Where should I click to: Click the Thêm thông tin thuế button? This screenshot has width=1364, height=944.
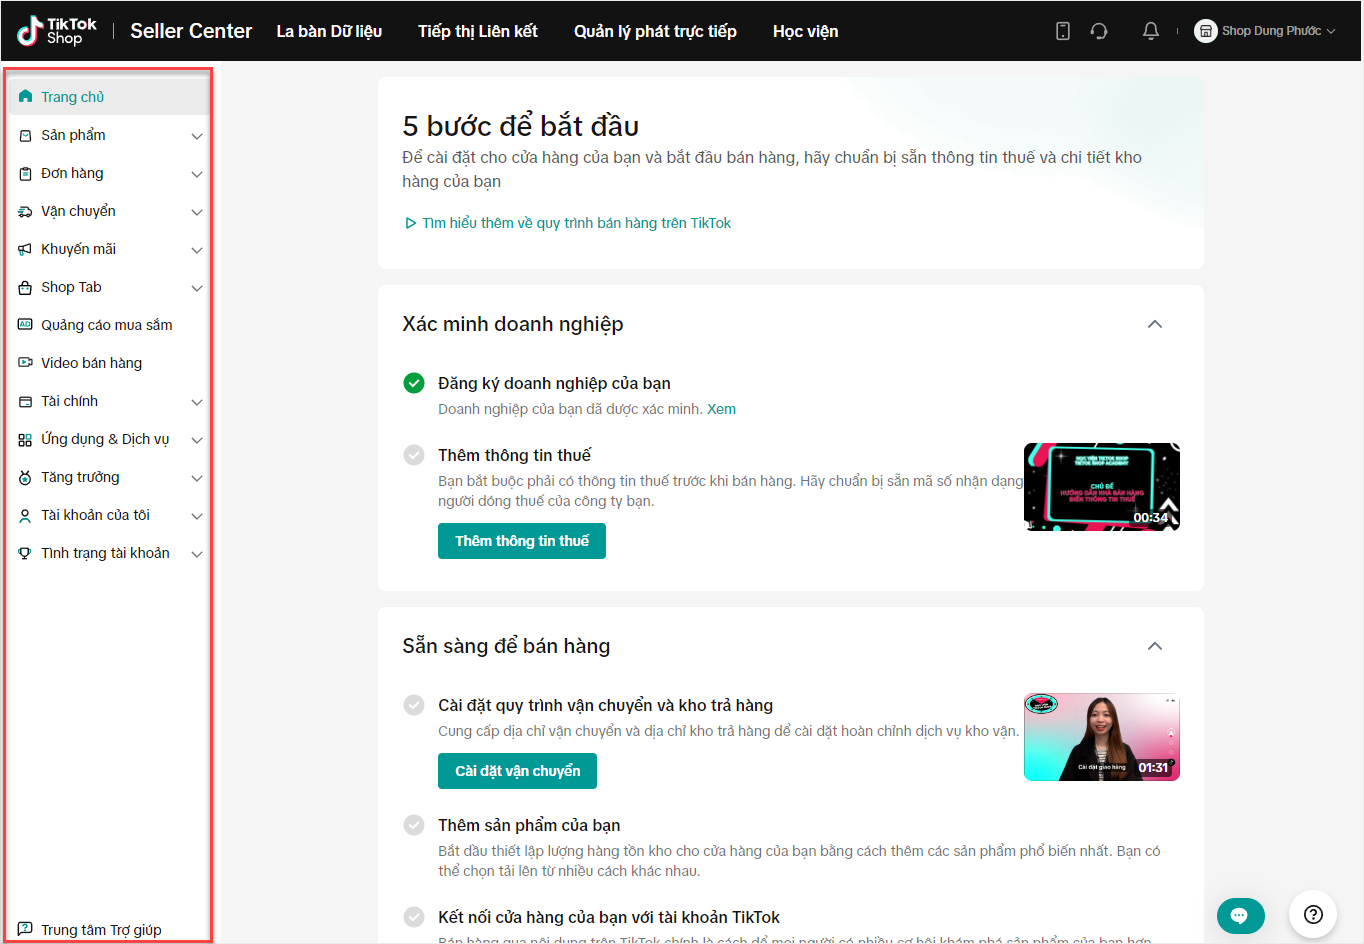(522, 541)
